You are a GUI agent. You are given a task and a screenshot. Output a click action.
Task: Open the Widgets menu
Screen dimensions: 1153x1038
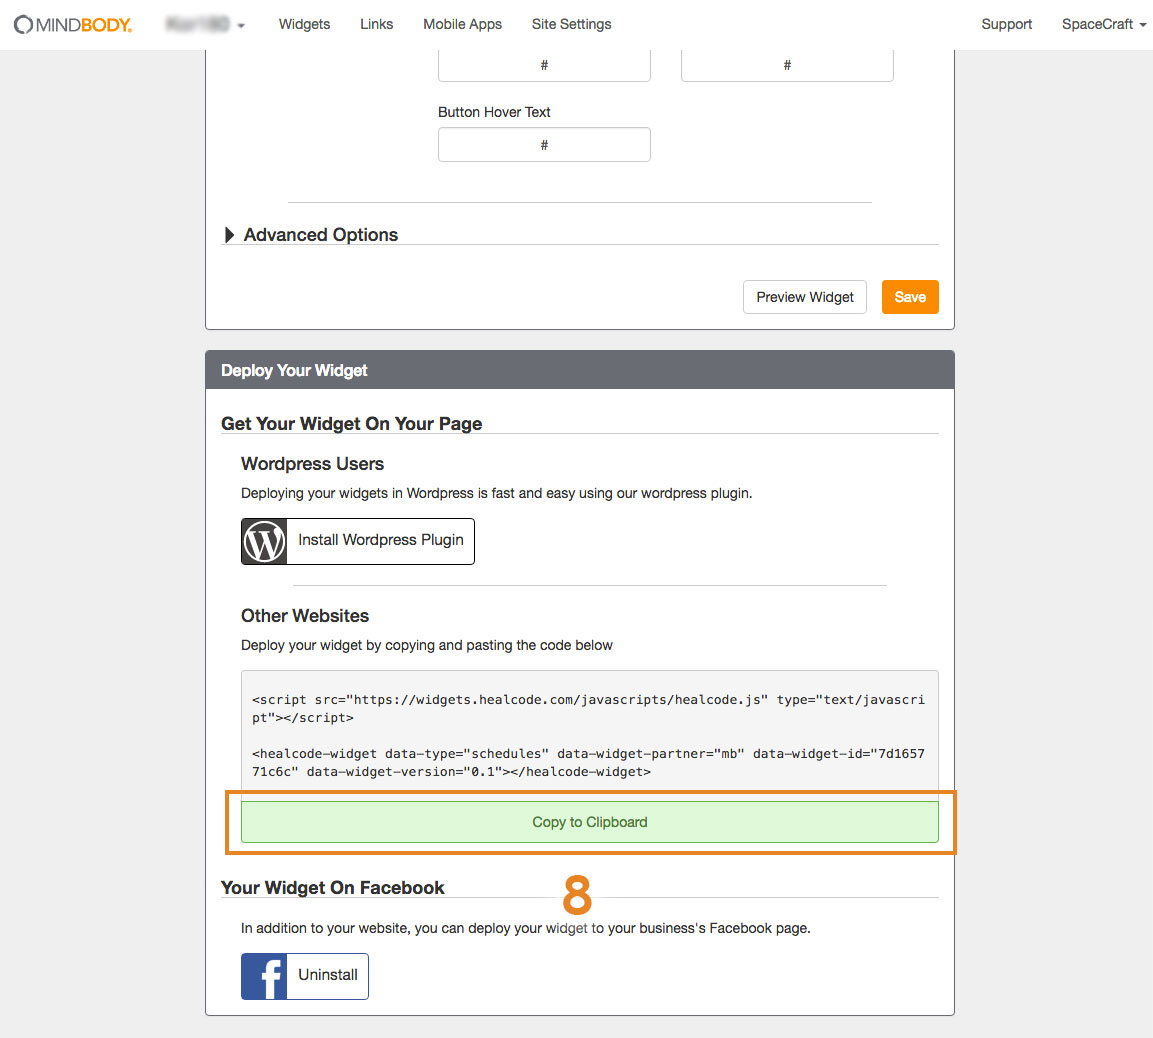tap(304, 24)
